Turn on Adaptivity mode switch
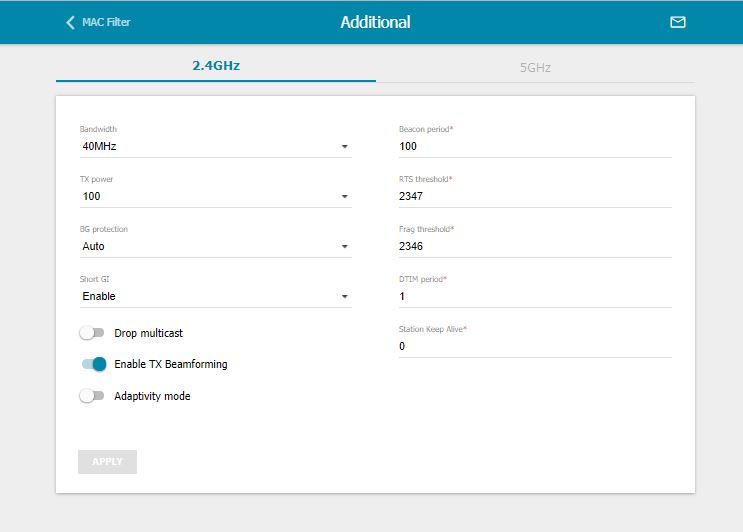The image size is (743, 532). 92,396
